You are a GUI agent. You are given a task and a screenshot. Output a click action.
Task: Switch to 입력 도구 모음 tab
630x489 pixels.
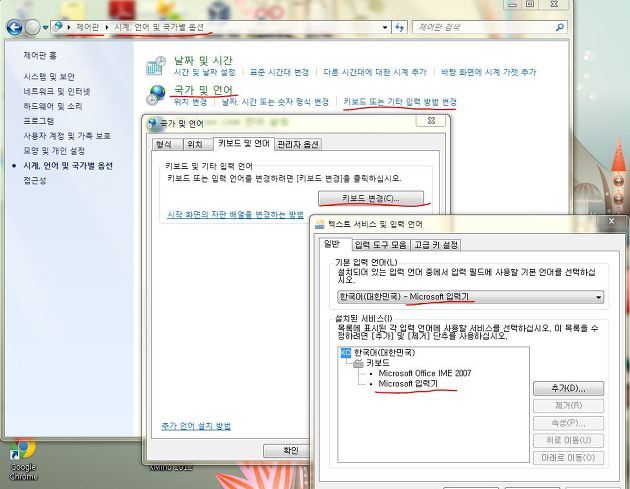380,245
